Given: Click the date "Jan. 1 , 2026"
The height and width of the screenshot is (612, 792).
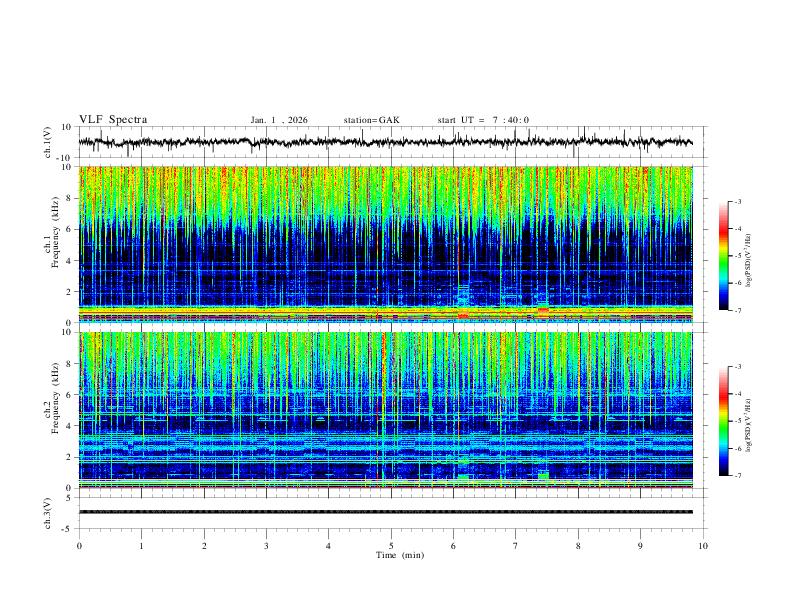Looking at the screenshot, I should tap(279, 120).
